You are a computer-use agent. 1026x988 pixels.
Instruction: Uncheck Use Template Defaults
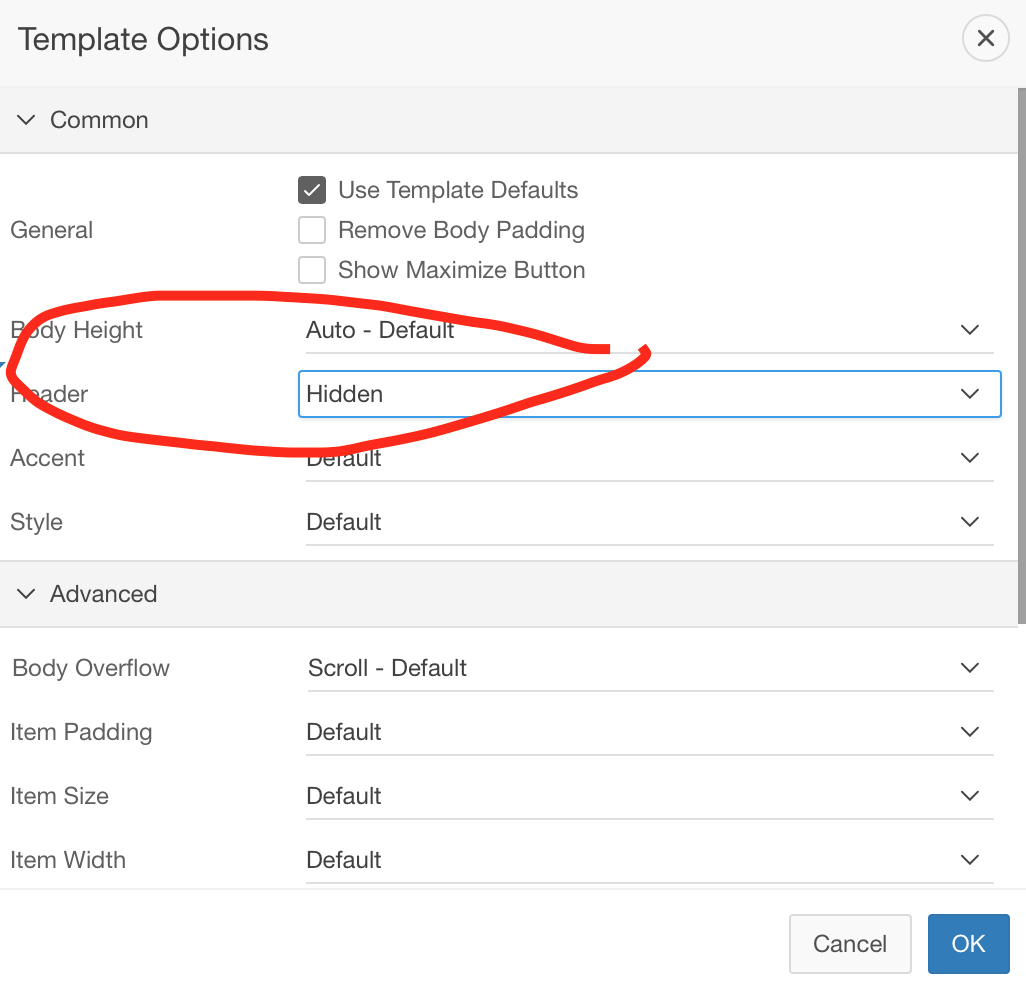(x=312, y=189)
